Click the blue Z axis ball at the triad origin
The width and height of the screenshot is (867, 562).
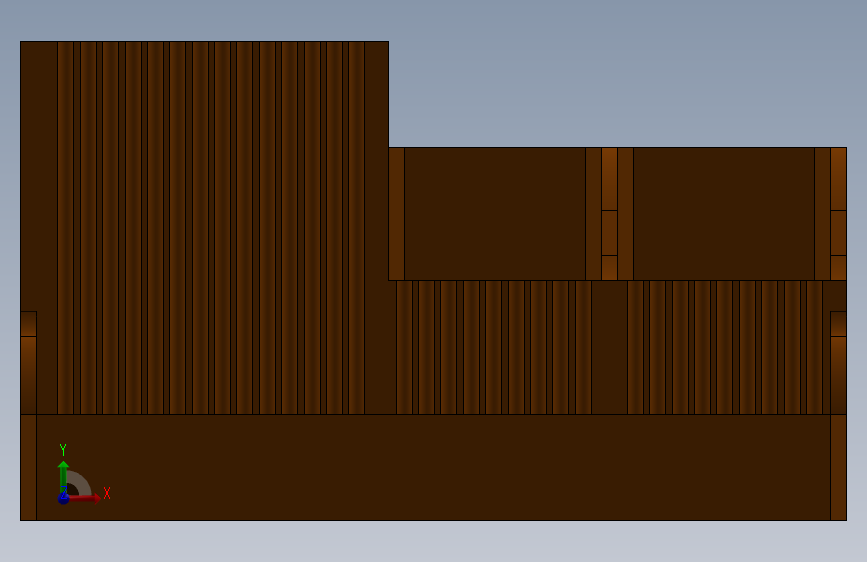[x=64, y=498]
